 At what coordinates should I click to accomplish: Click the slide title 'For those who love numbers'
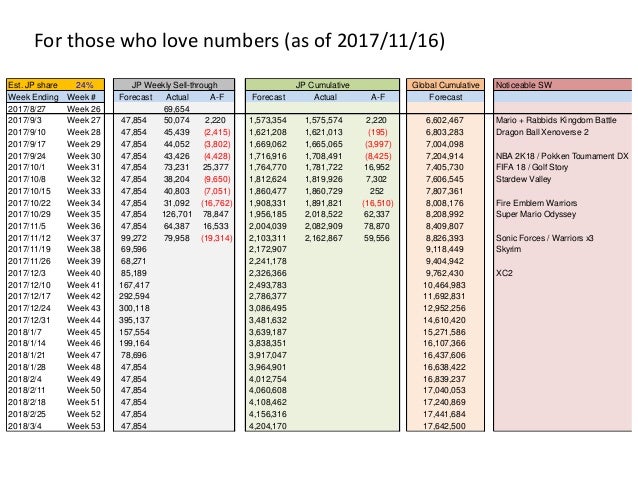(157, 41)
